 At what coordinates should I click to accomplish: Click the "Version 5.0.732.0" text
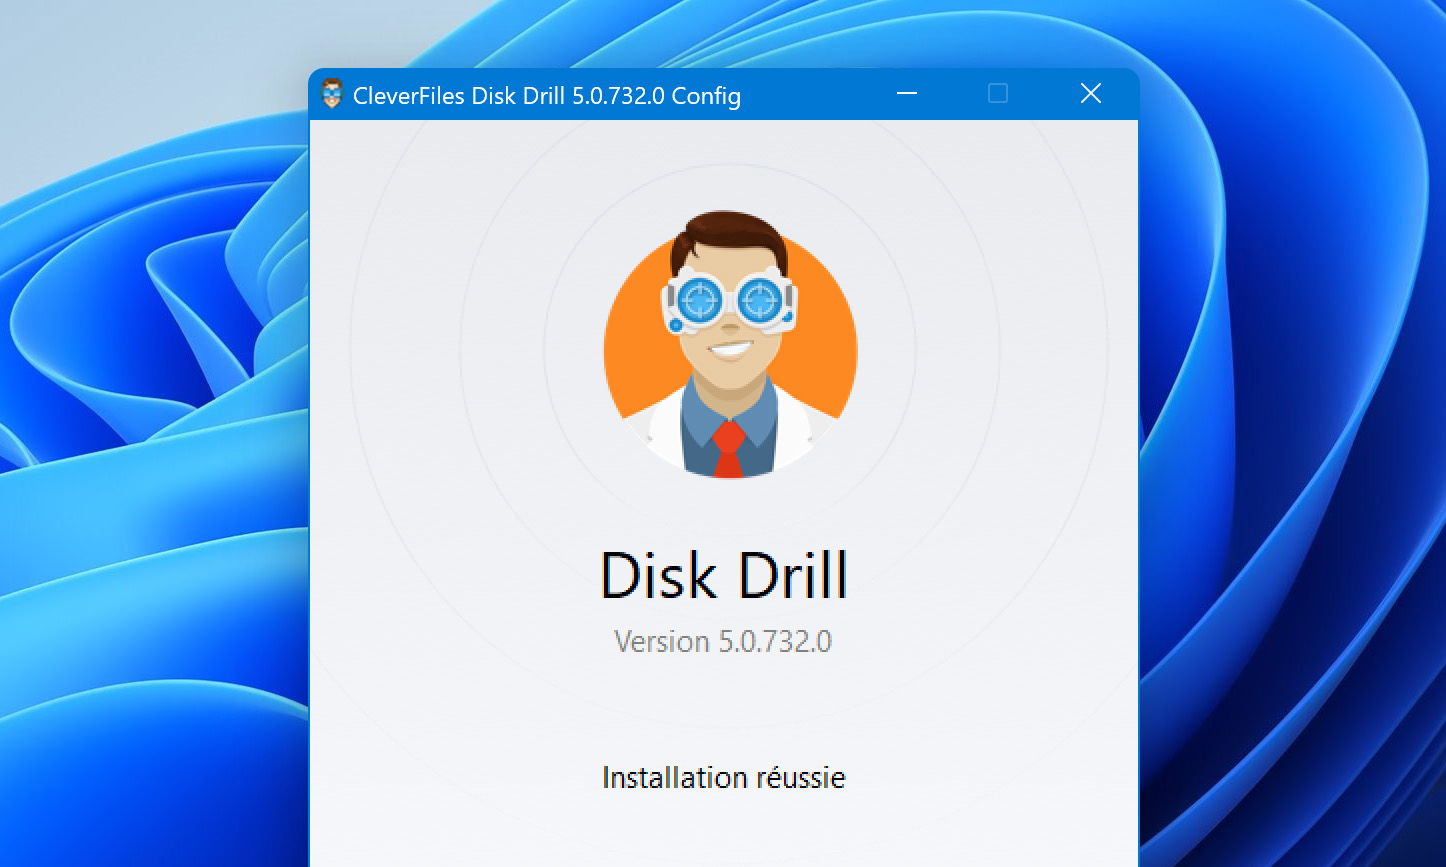point(723,641)
